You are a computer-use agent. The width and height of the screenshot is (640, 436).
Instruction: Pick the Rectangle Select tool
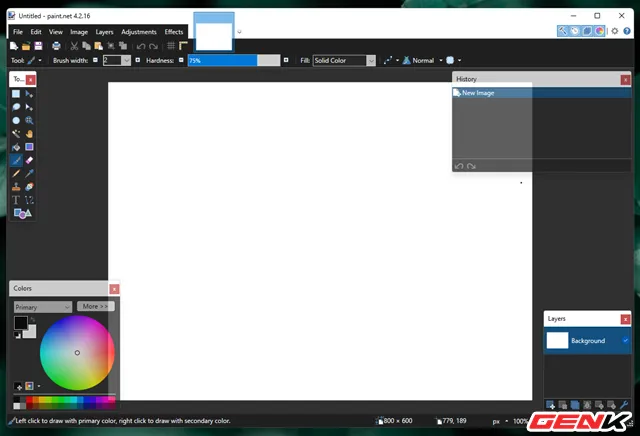16,93
